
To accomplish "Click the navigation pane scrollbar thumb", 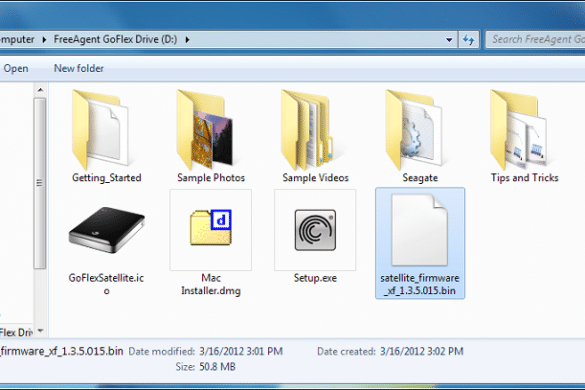I will (x=40, y=183).
